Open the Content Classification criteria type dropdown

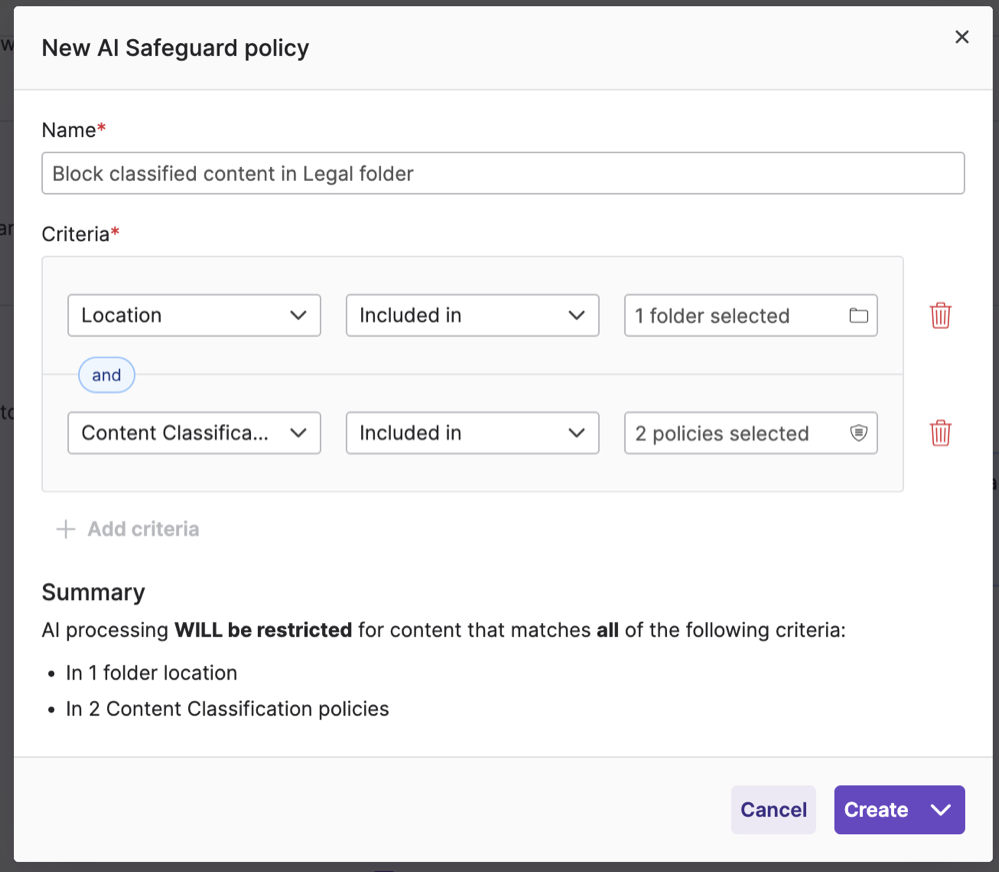tap(194, 433)
